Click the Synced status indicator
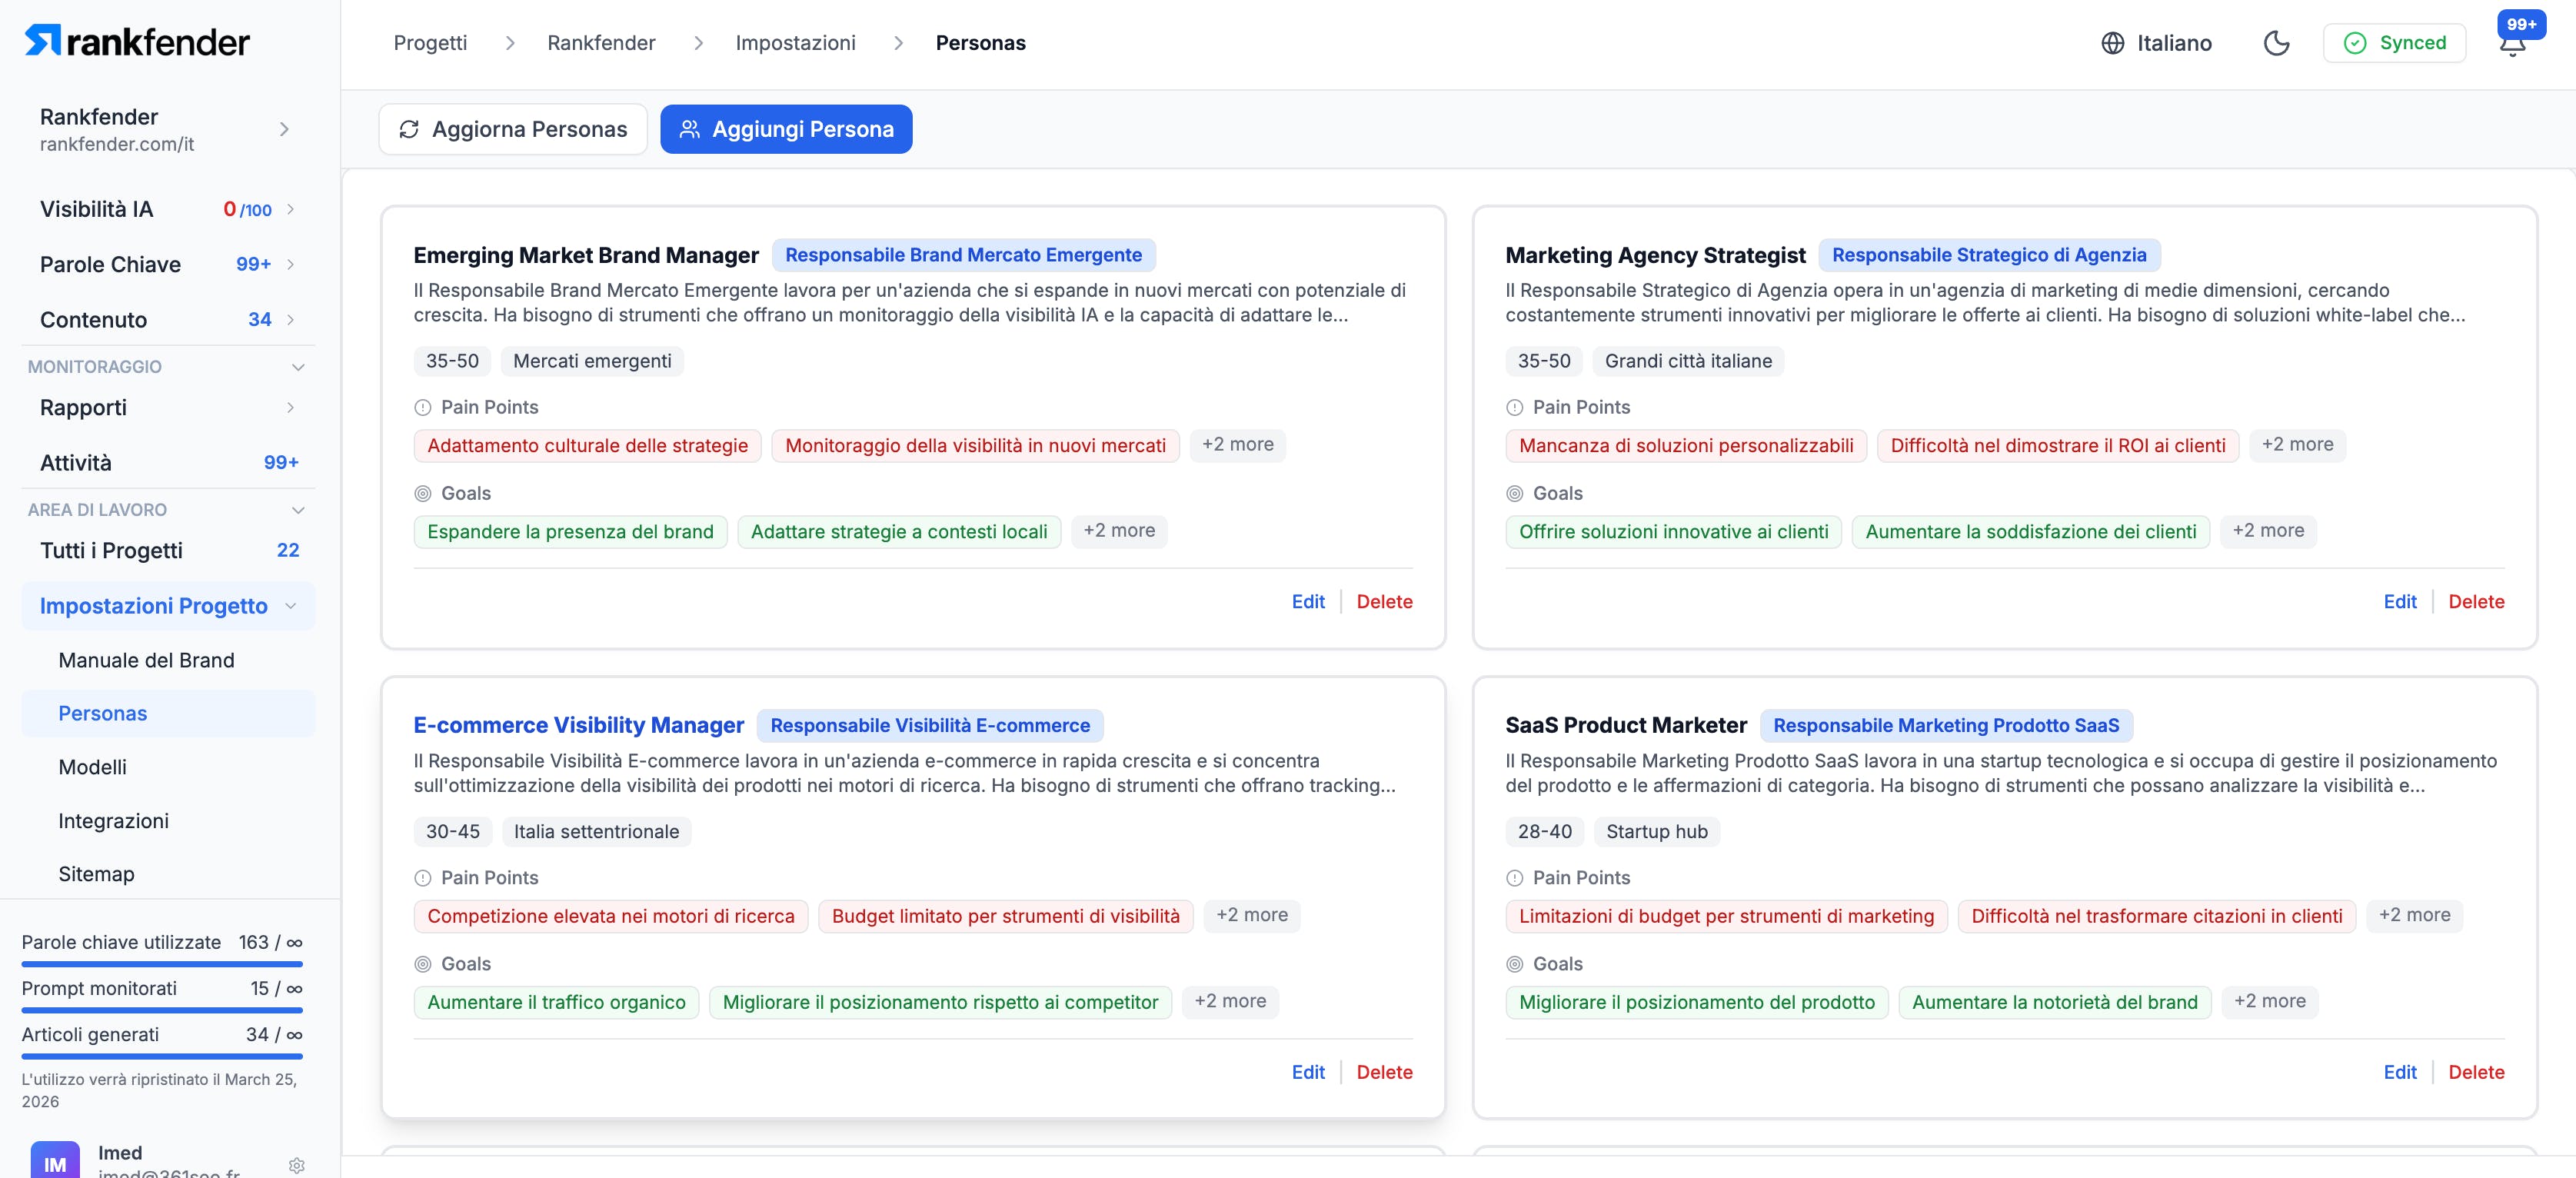 tap(2394, 43)
